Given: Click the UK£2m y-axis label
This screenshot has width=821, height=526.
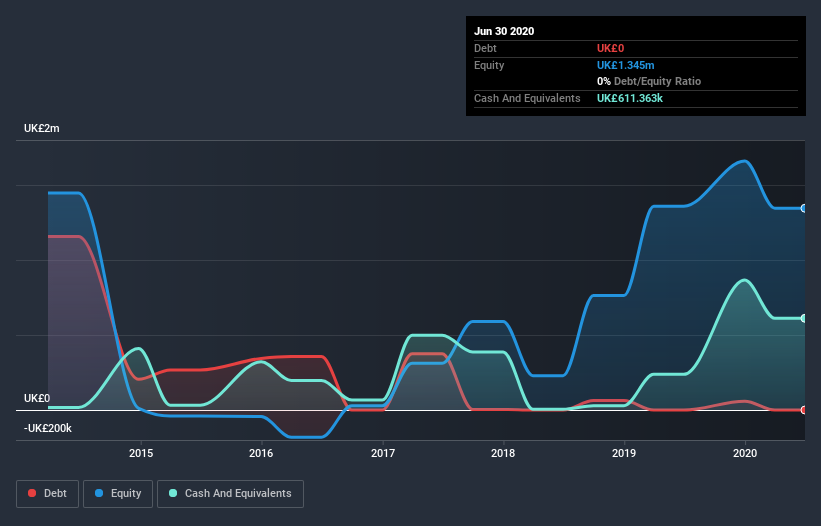Looking at the screenshot, I should (41, 129).
